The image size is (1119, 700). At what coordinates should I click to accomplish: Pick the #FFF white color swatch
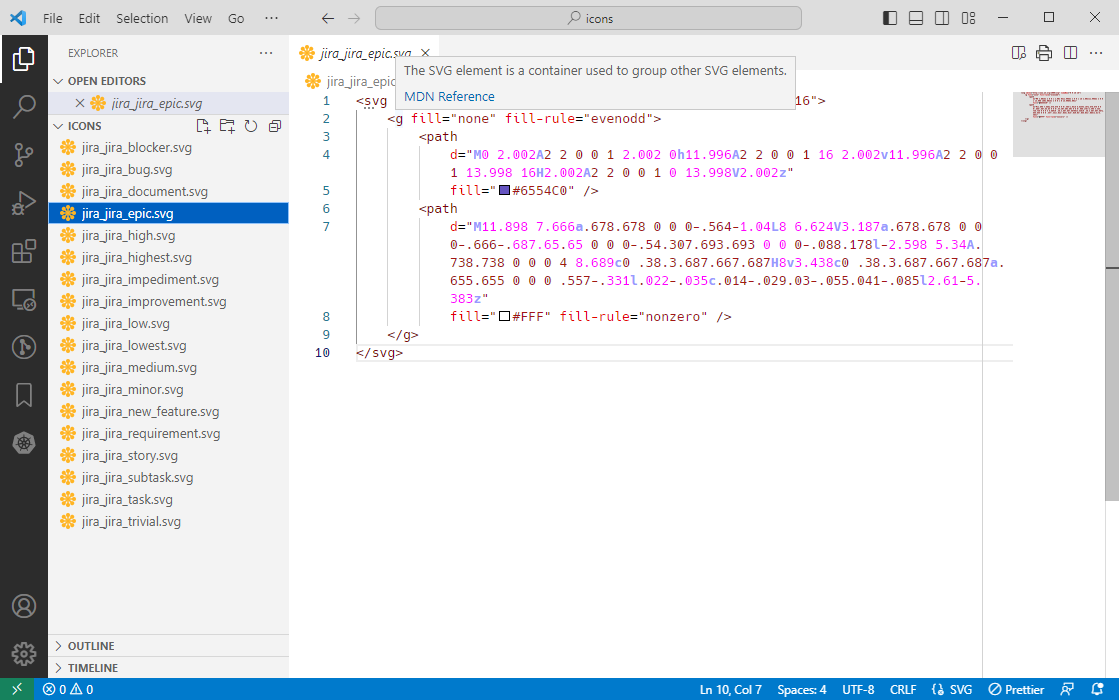[505, 316]
